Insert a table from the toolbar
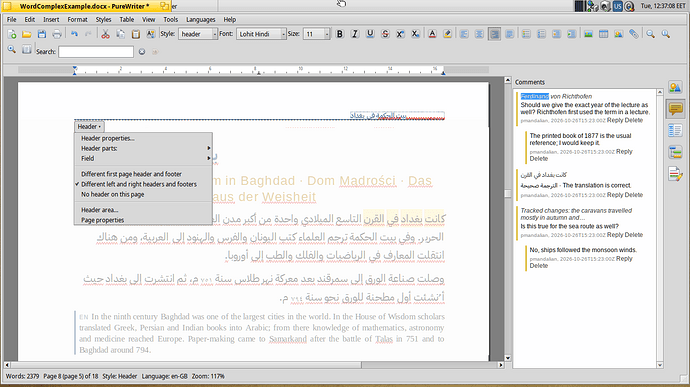 pyautogui.click(x=603, y=34)
